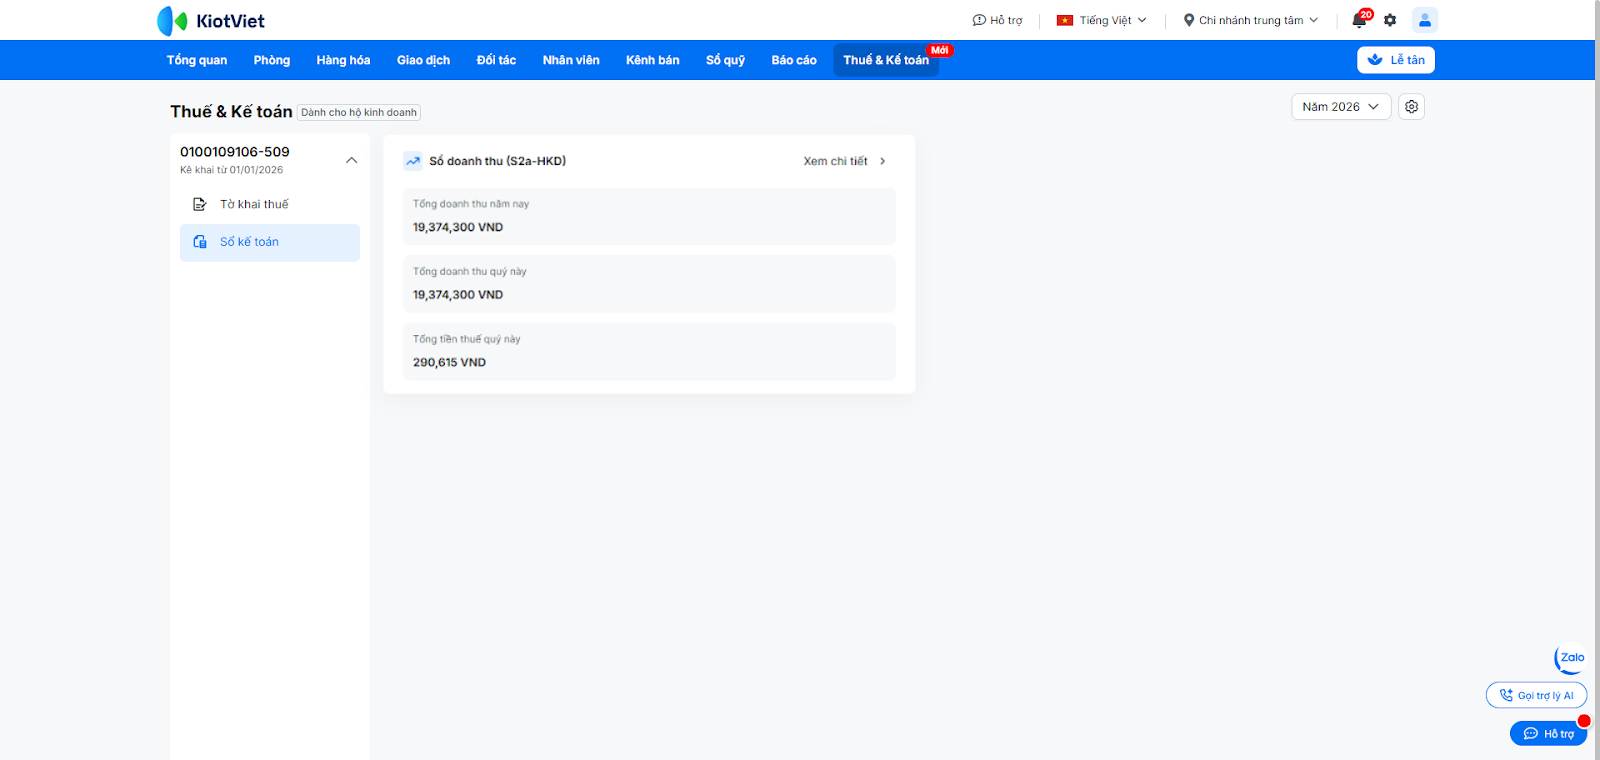Open the Tổng quan menu

click(x=197, y=60)
